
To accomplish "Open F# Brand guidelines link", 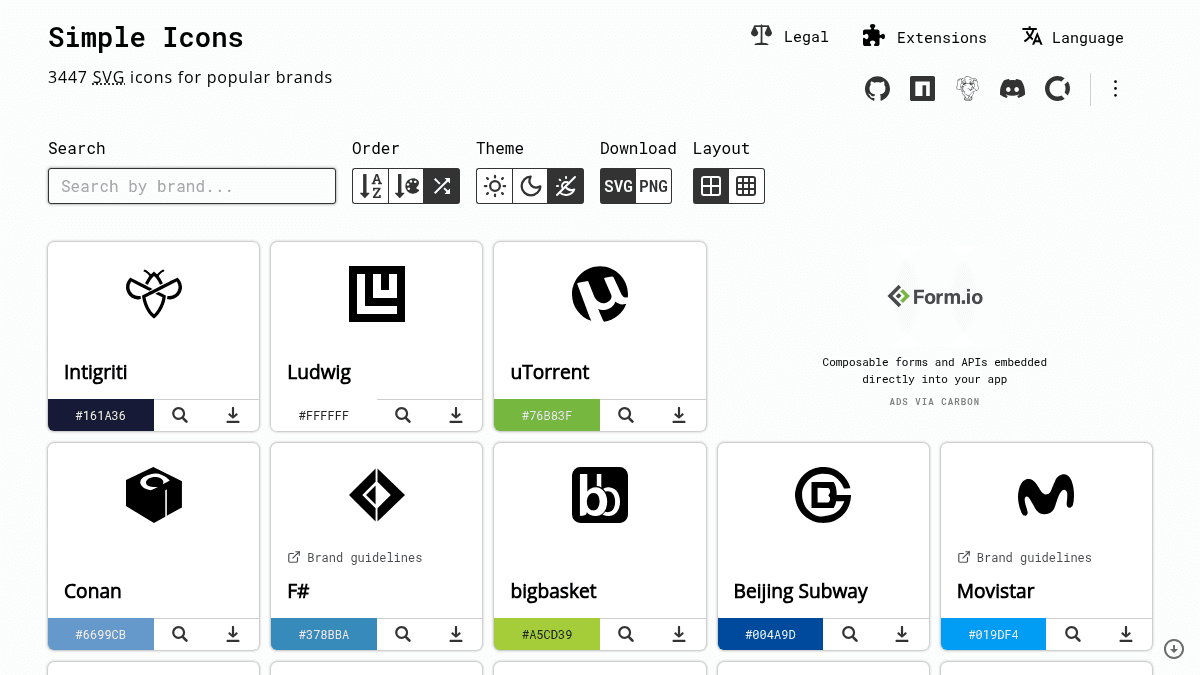I will [355, 558].
